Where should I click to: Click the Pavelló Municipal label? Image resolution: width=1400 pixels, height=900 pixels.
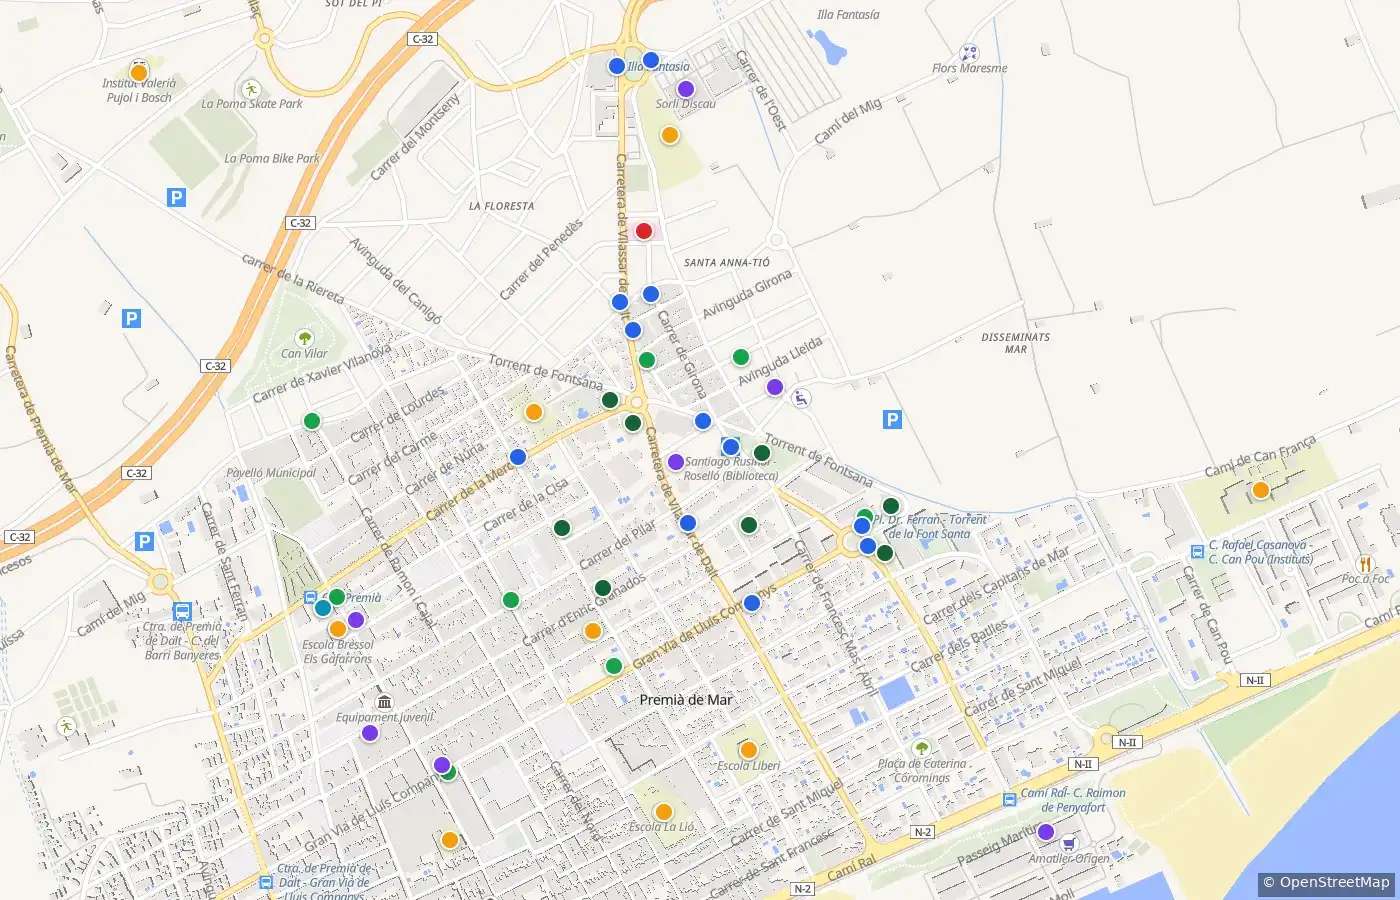point(271,473)
